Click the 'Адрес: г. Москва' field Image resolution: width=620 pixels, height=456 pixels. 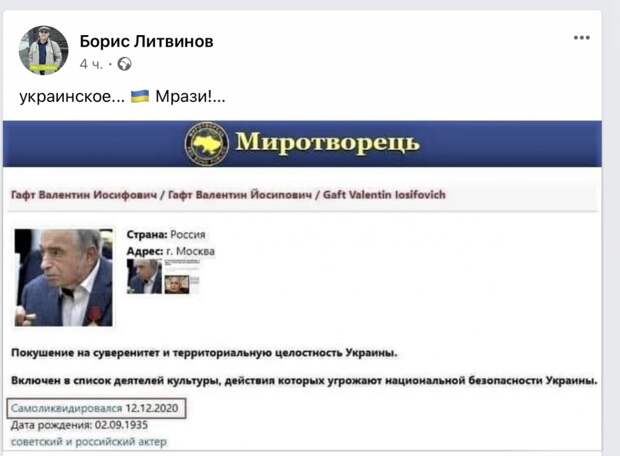click(170, 251)
